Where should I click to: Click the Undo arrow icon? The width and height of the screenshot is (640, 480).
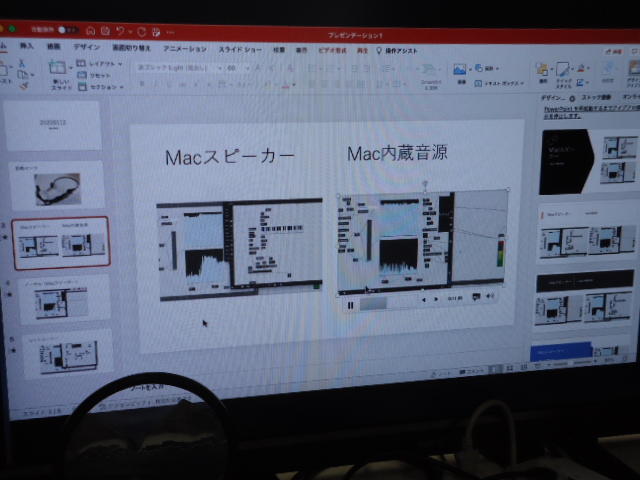point(120,31)
